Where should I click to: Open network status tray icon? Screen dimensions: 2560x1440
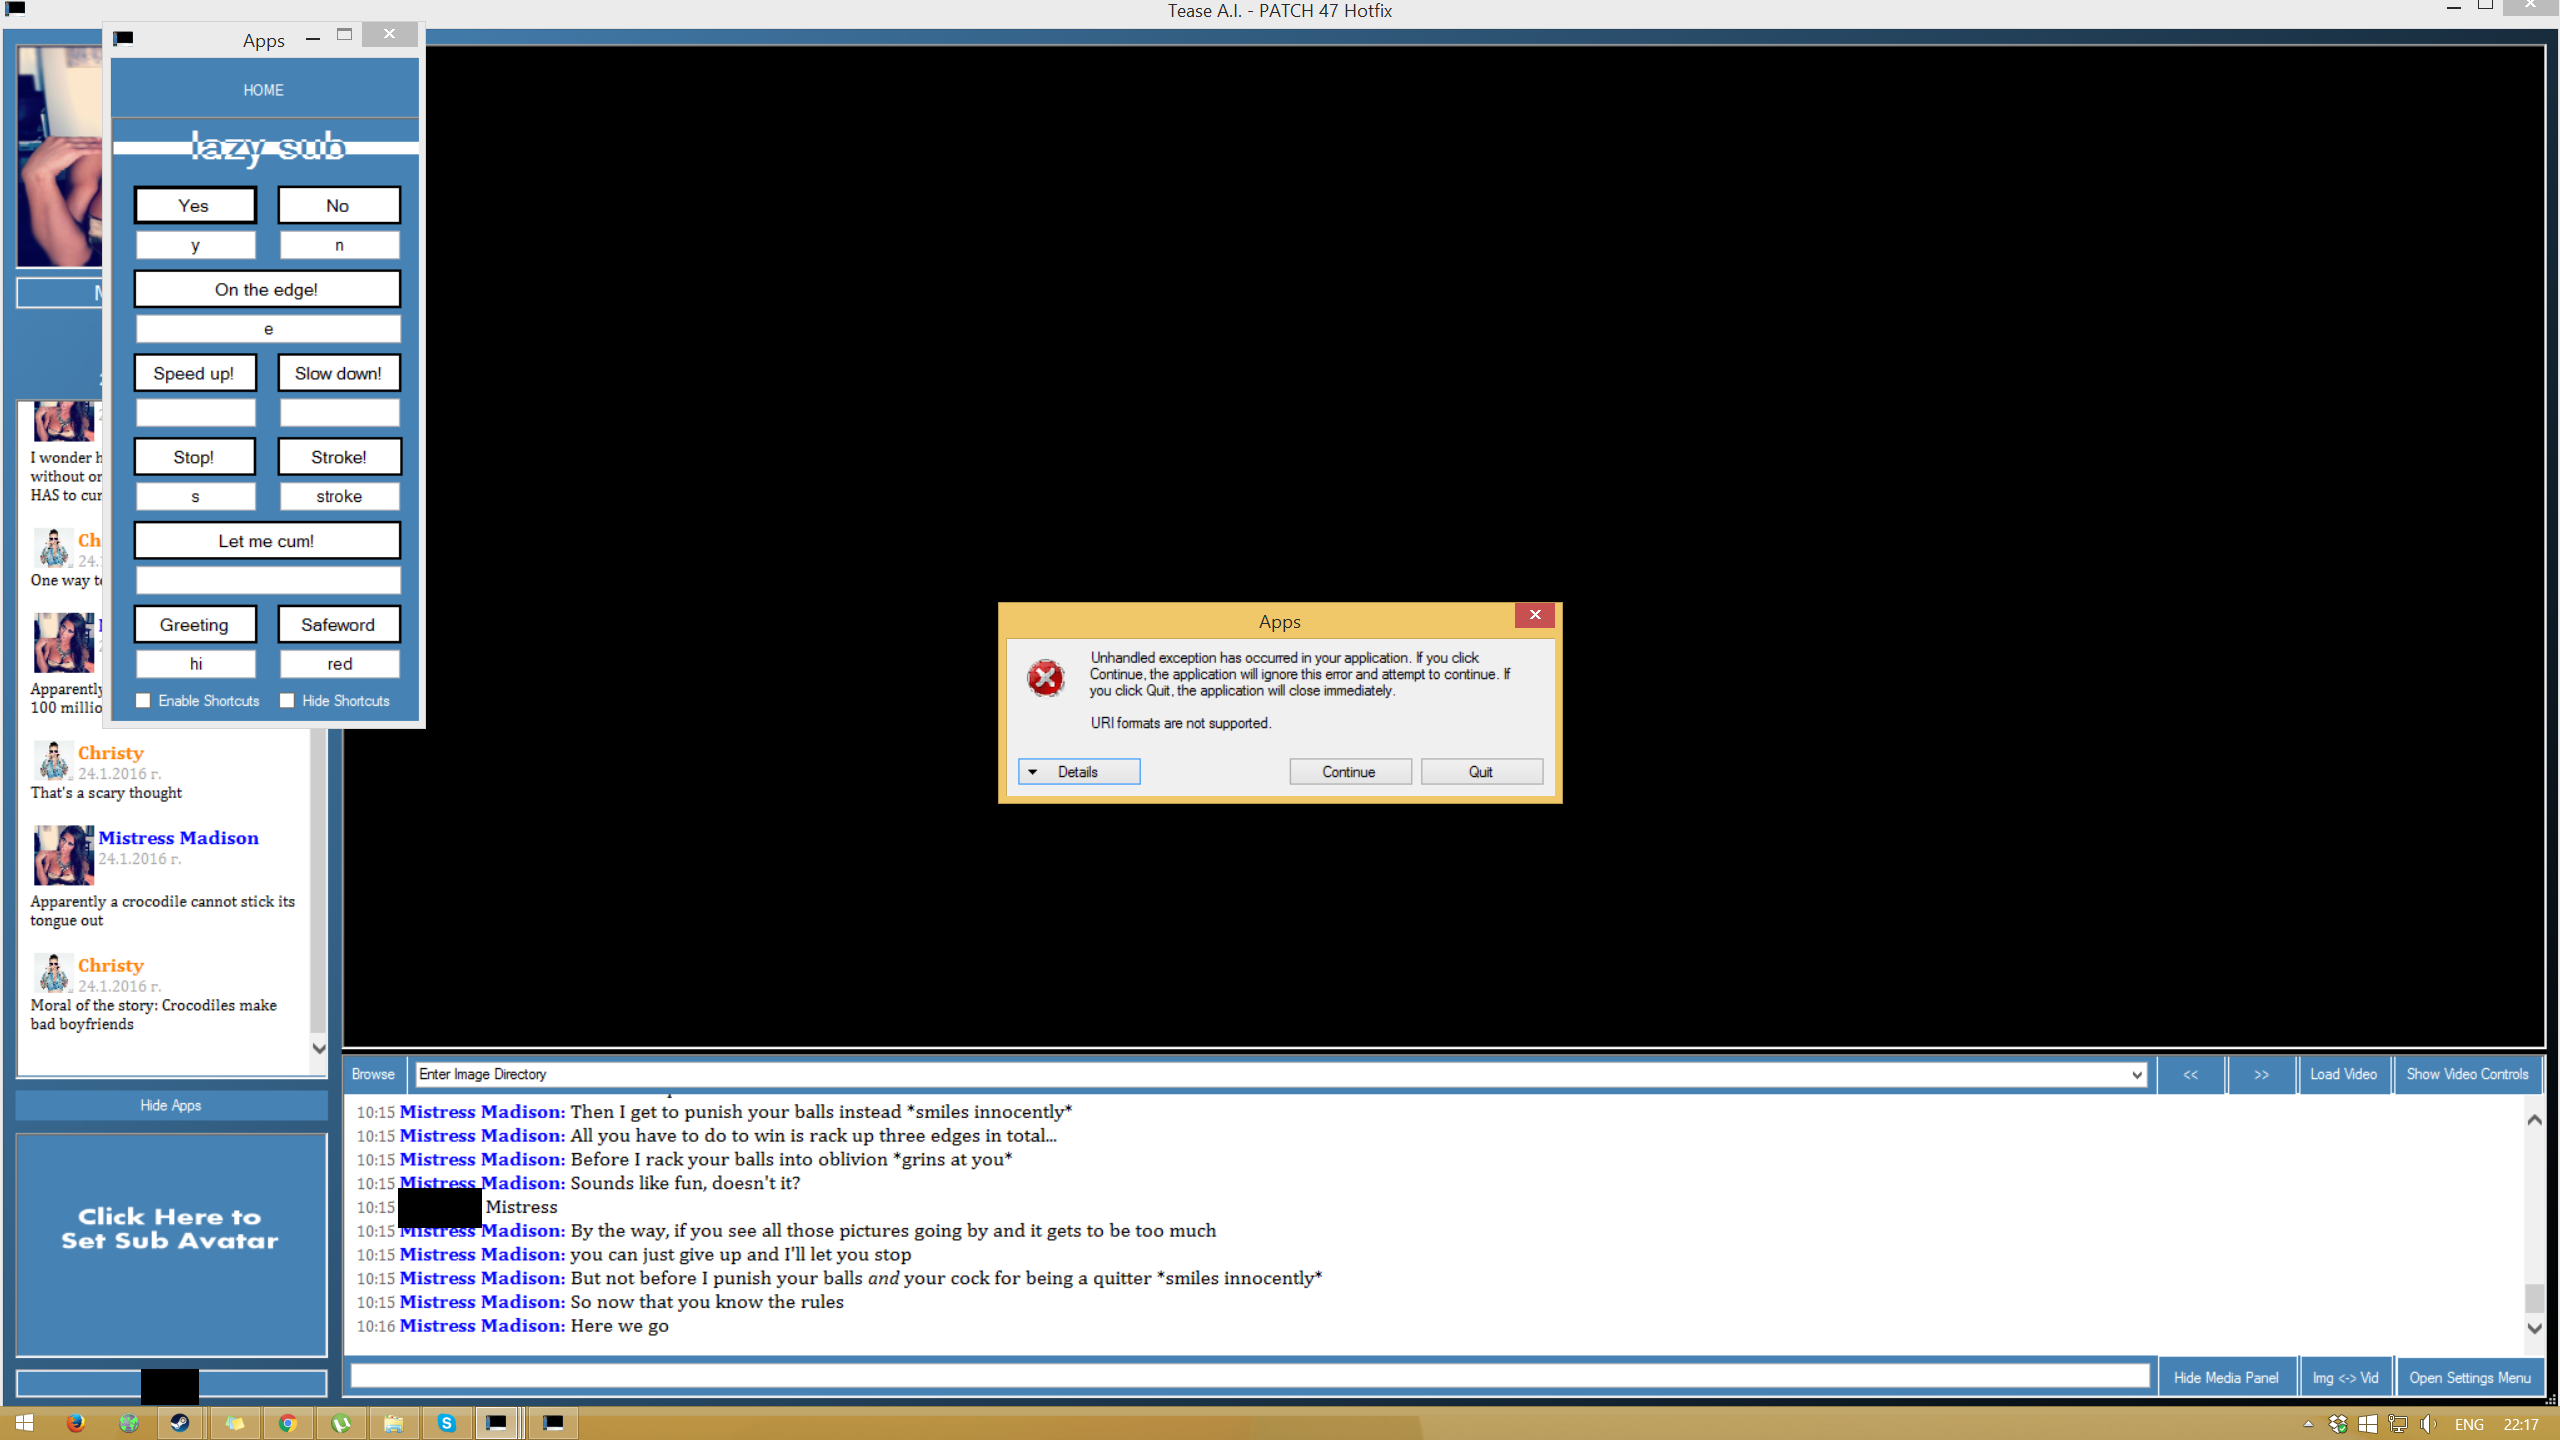click(x=2397, y=1424)
